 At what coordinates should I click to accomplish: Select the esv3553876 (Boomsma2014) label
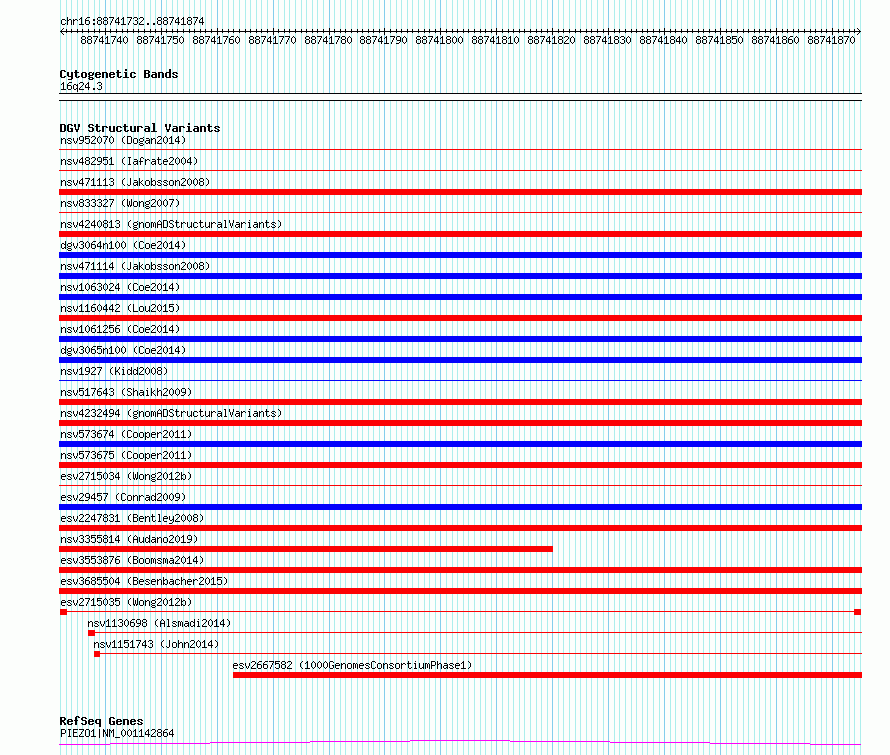coord(132,560)
